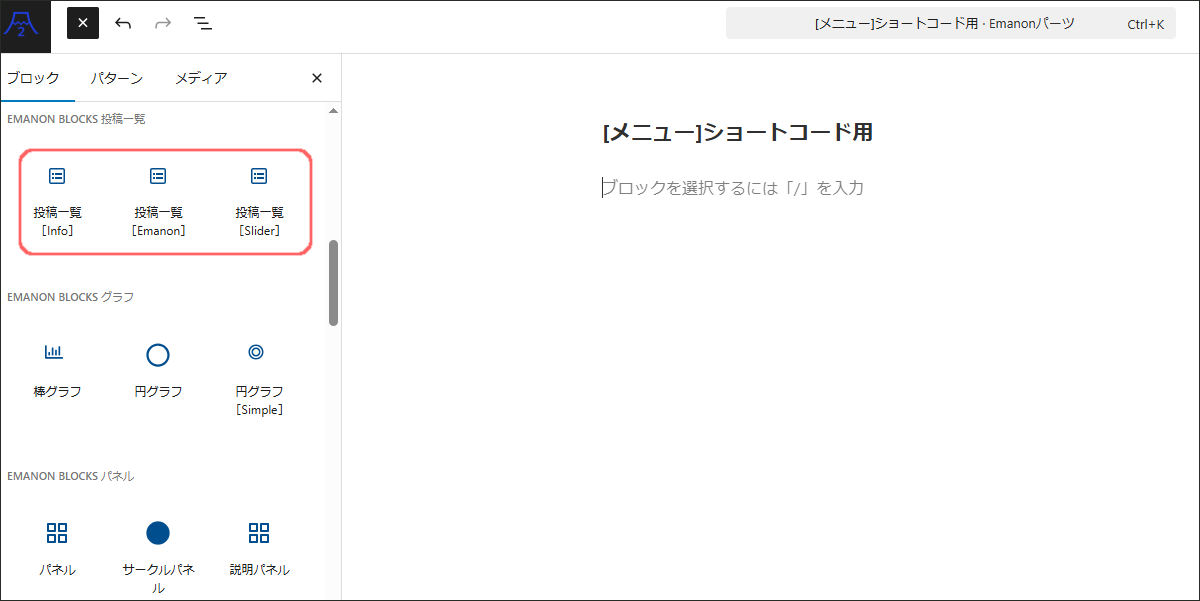
Task: Add the 円グラフ pie chart block
Action: click(x=158, y=370)
